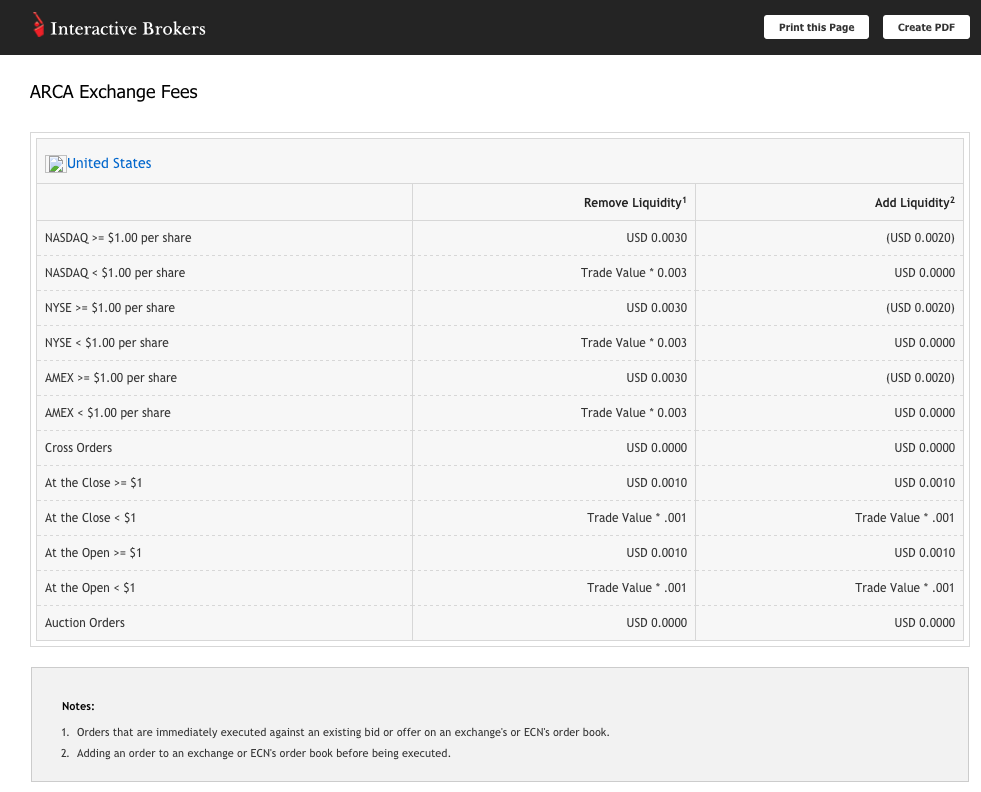981x792 pixels.
Task: Click the ARCA Exchange Fees page heading
Action: [114, 92]
